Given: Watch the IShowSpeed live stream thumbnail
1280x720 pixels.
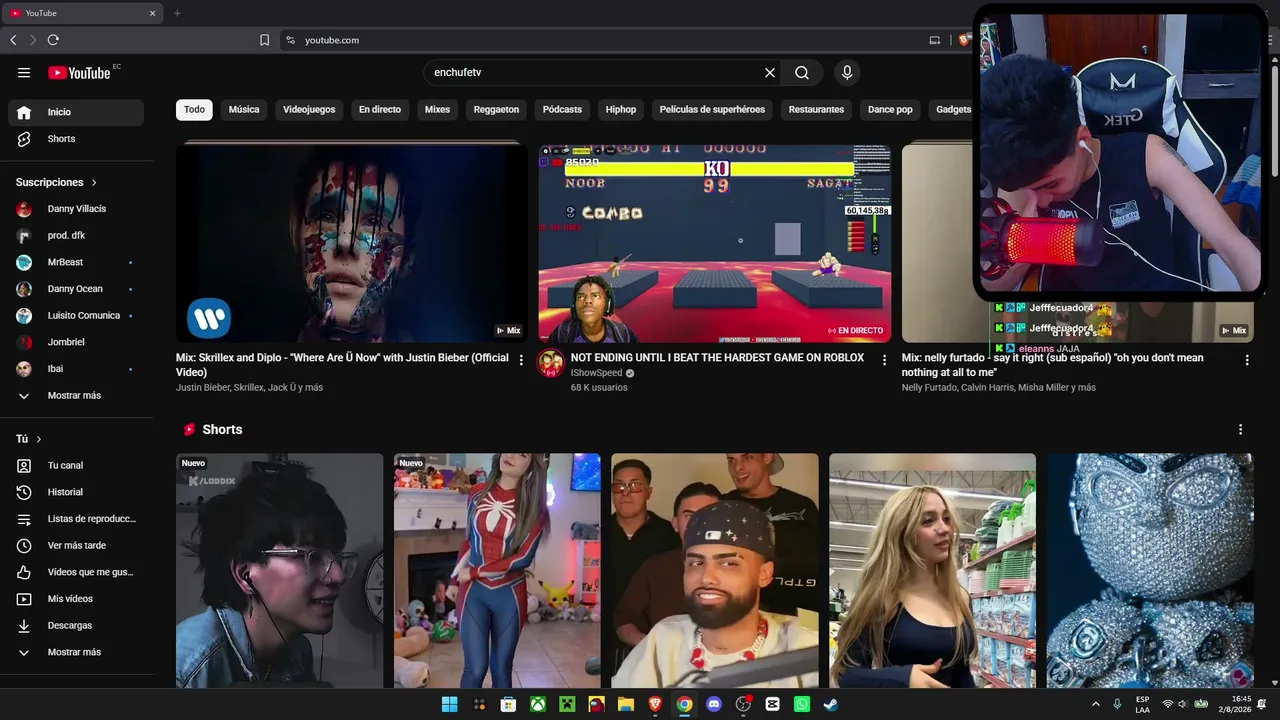Looking at the screenshot, I should (x=714, y=243).
